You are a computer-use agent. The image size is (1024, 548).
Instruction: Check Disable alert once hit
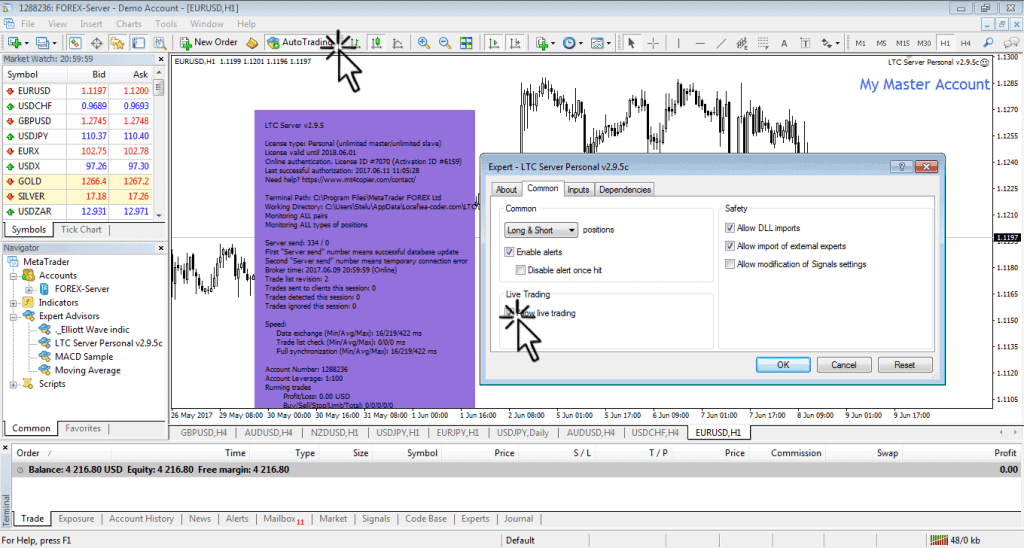tap(520, 270)
